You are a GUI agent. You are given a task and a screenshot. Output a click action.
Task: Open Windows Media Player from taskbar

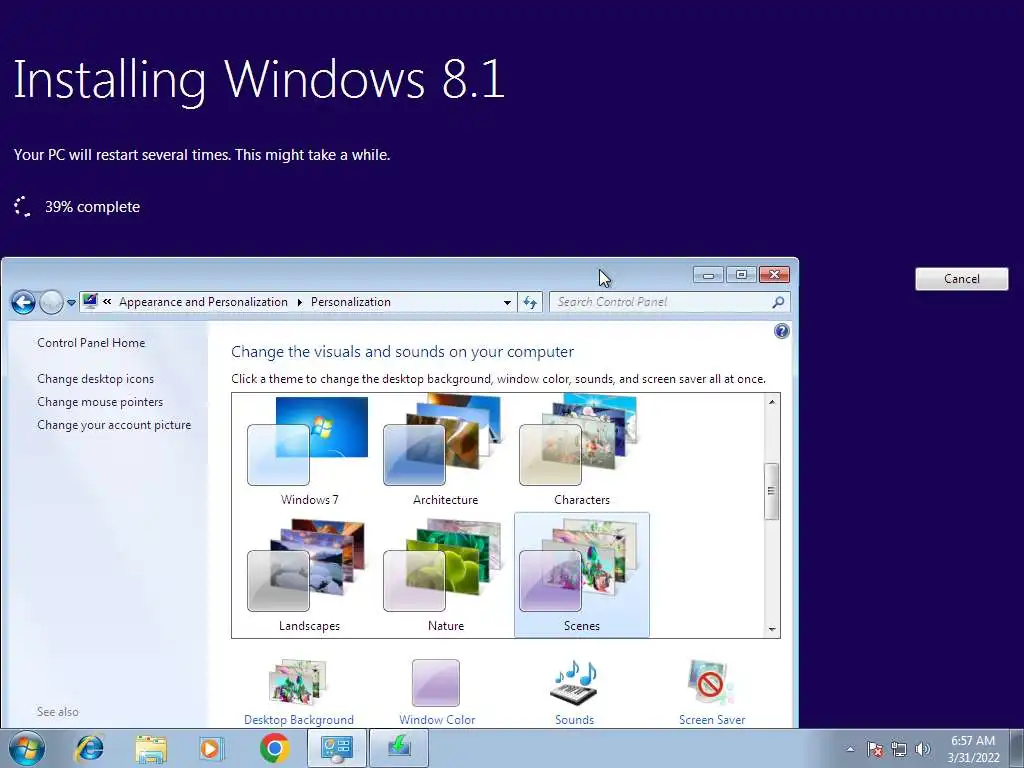click(x=212, y=748)
